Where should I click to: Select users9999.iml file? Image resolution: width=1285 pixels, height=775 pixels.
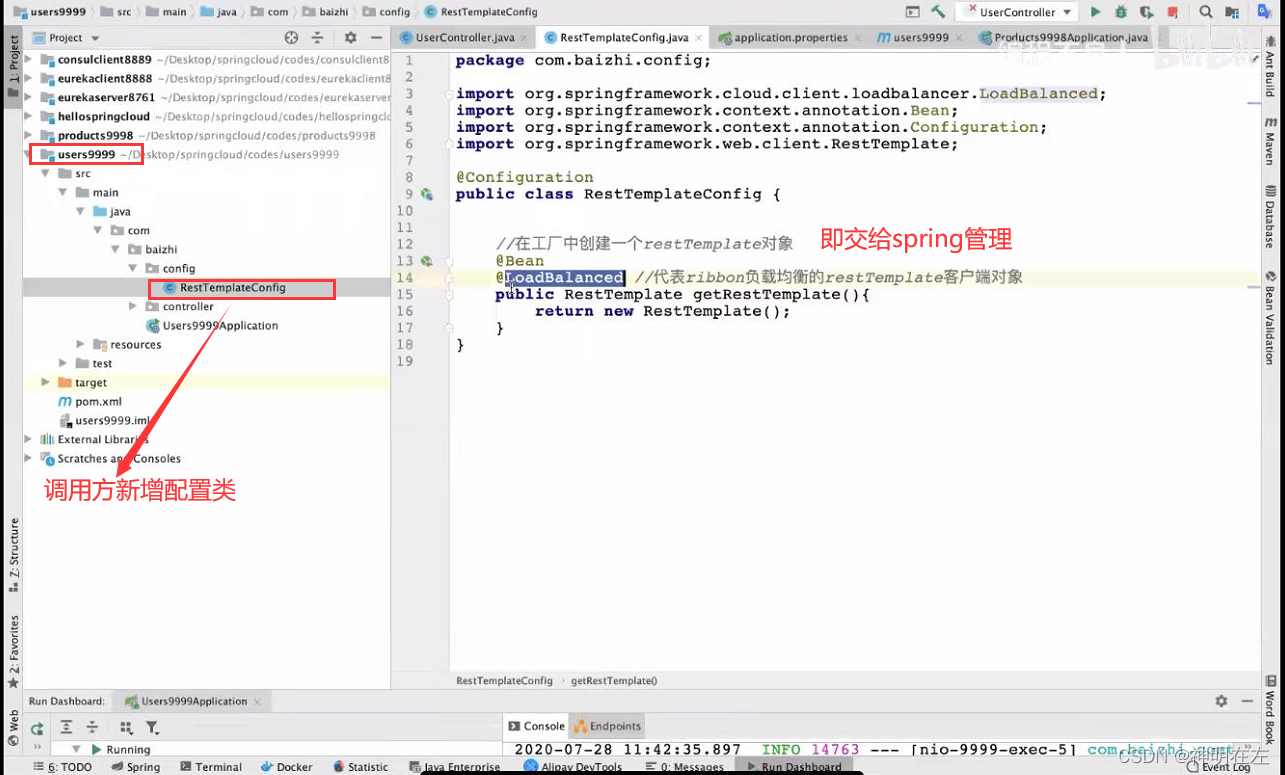pyautogui.click(x=112, y=420)
